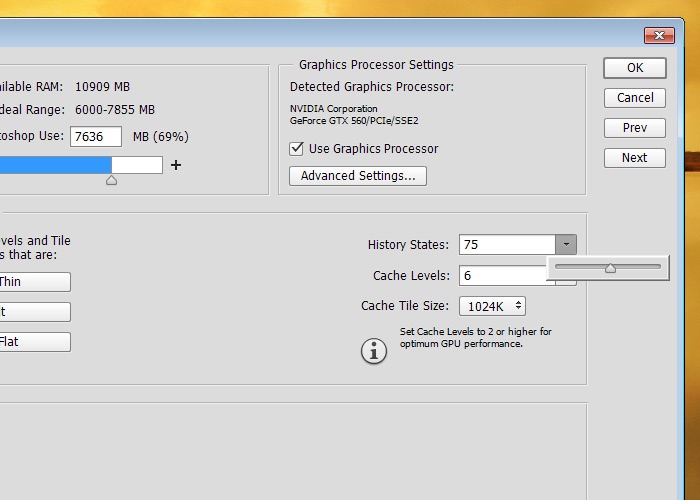
Task: Toggle the Use Graphics Processor checkbox
Action: pos(297,149)
